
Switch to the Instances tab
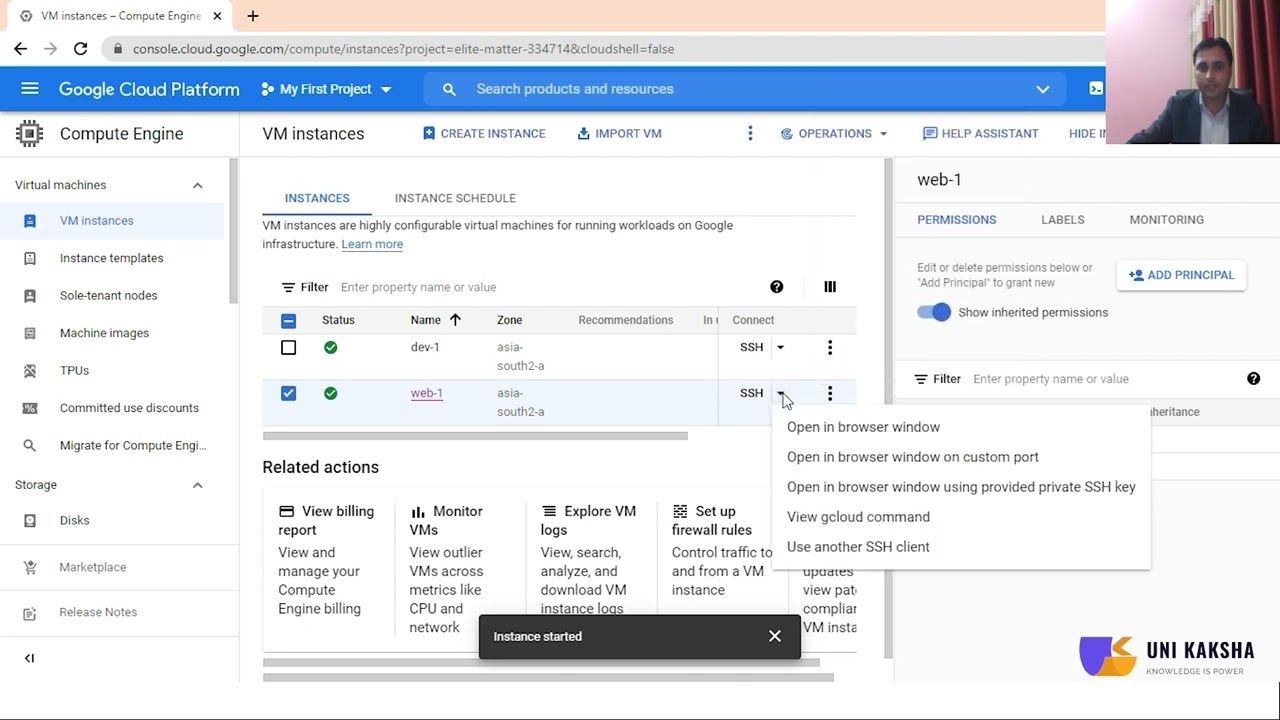[x=317, y=198]
